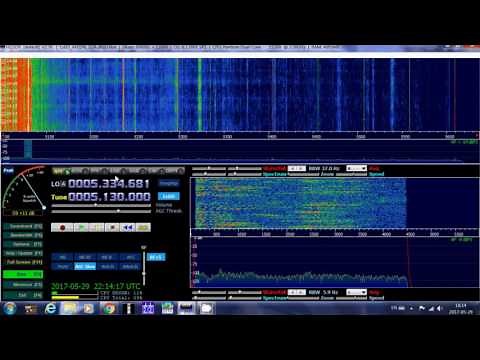This screenshot has height=360, width=480.
Task: Toggle the ANotch auto-notch button
Action: pyautogui.click(x=130, y=266)
